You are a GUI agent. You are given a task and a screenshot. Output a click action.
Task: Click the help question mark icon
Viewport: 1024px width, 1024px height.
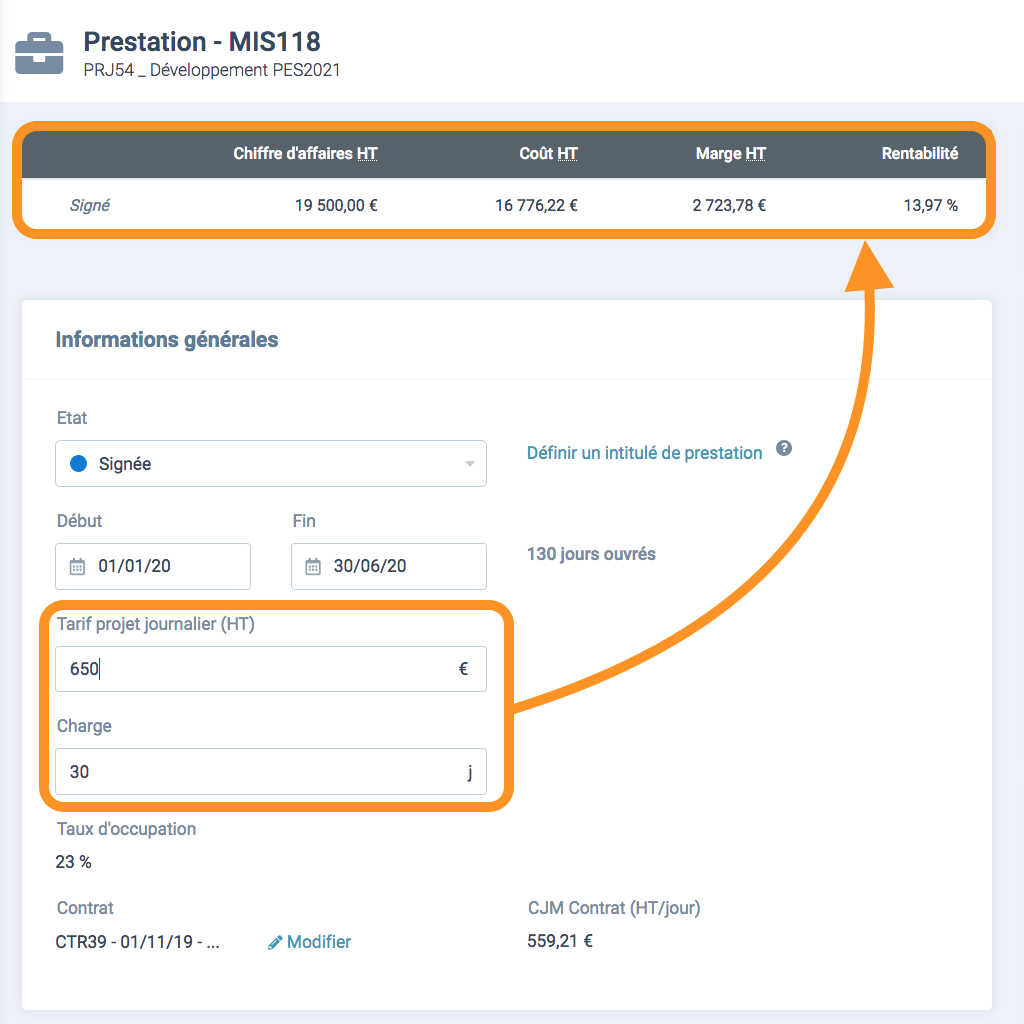pos(784,448)
